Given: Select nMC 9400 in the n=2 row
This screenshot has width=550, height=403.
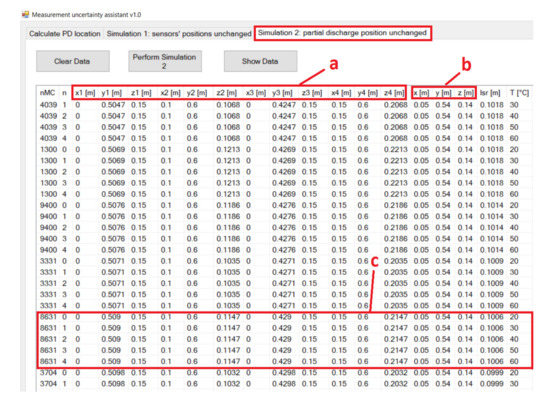Looking at the screenshot, I should tap(48, 228).
